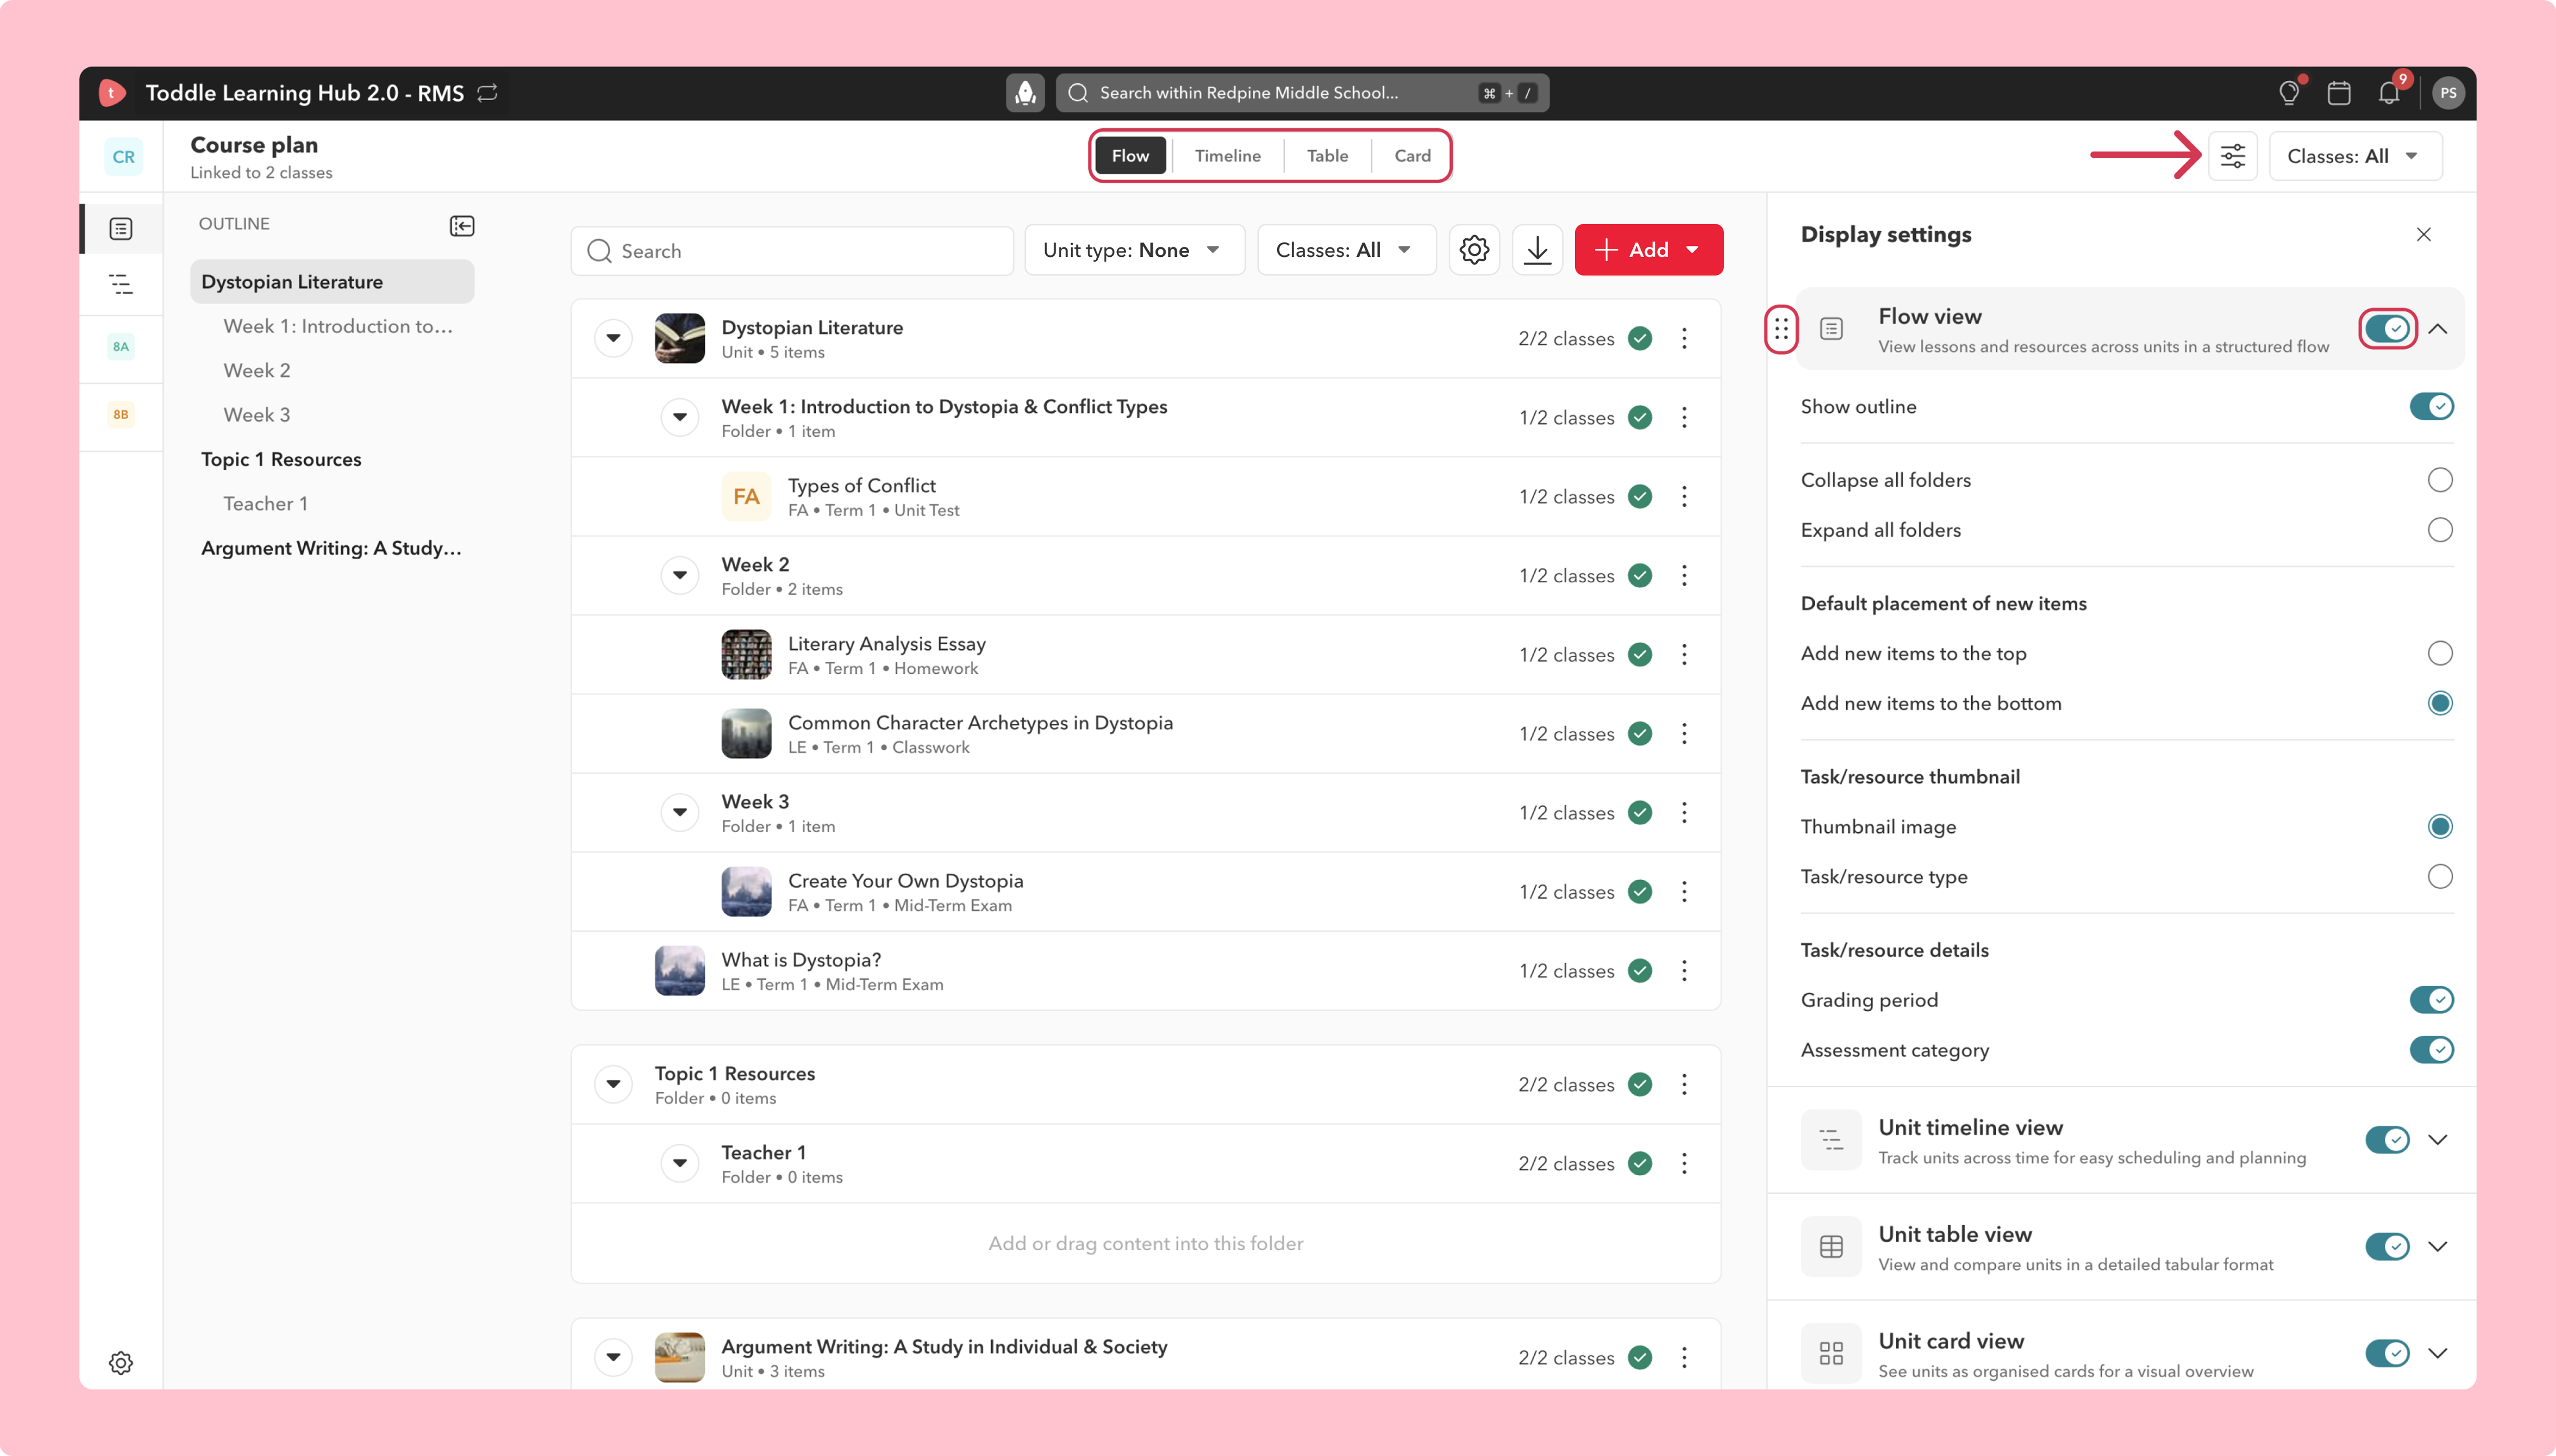Open class 8A from the sidebar
The width and height of the screenshot is (2556, 1456).
[121, 347]
